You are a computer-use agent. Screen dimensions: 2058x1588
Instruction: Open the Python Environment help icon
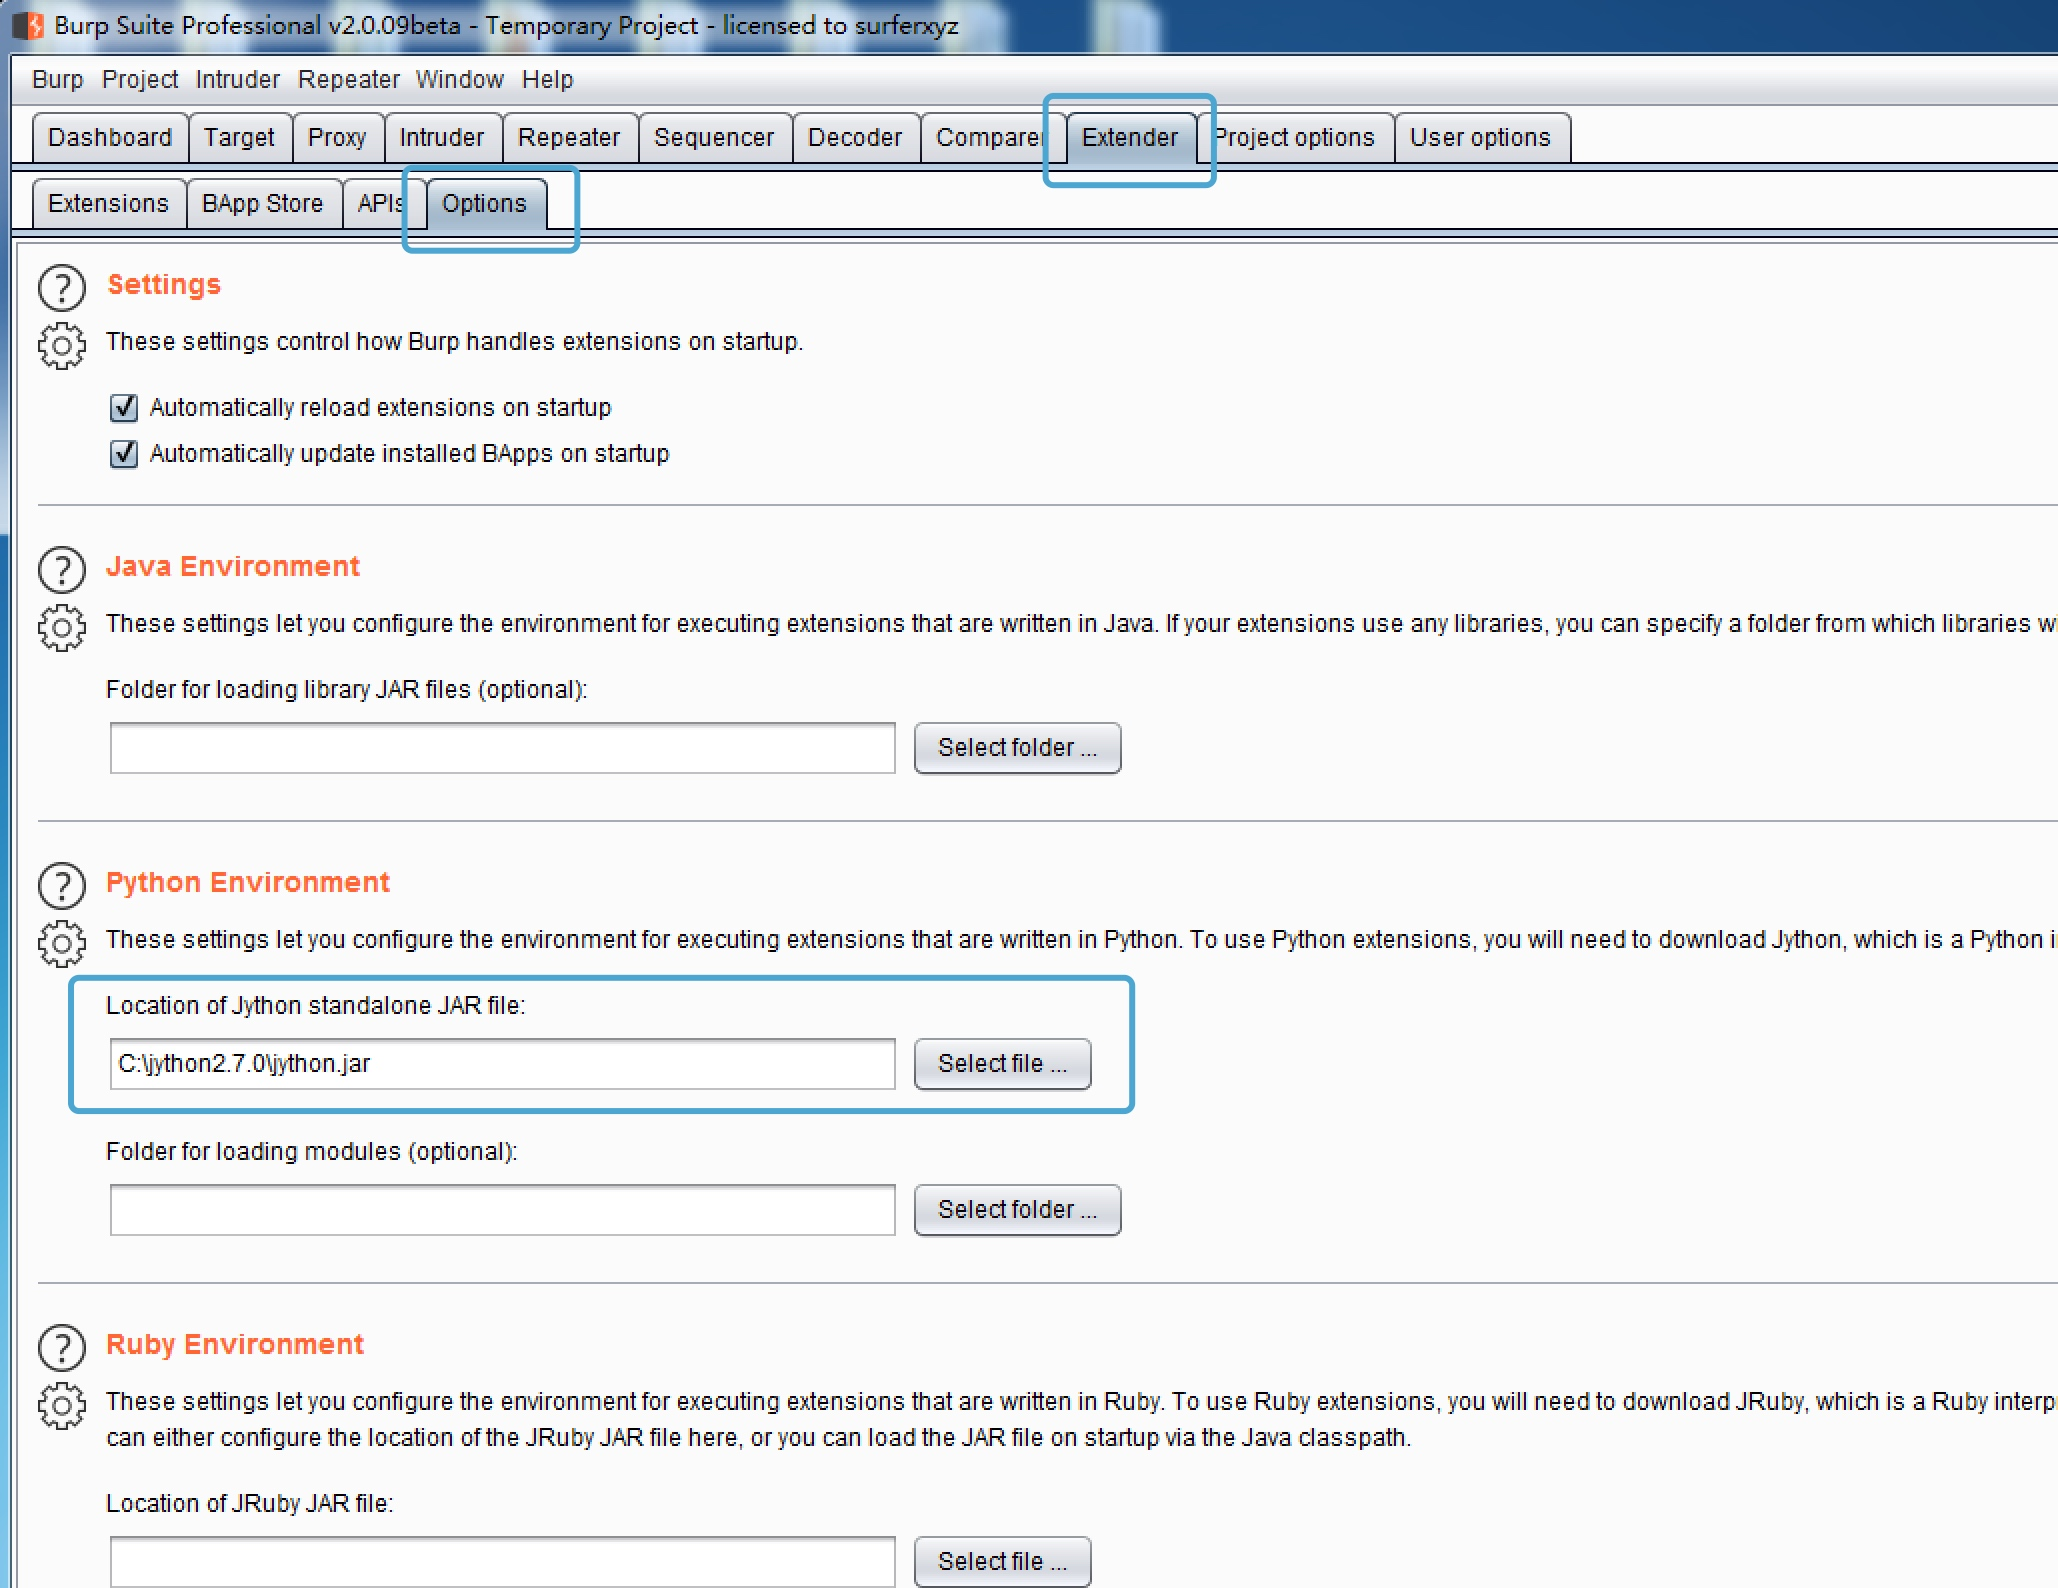(62, 886)
